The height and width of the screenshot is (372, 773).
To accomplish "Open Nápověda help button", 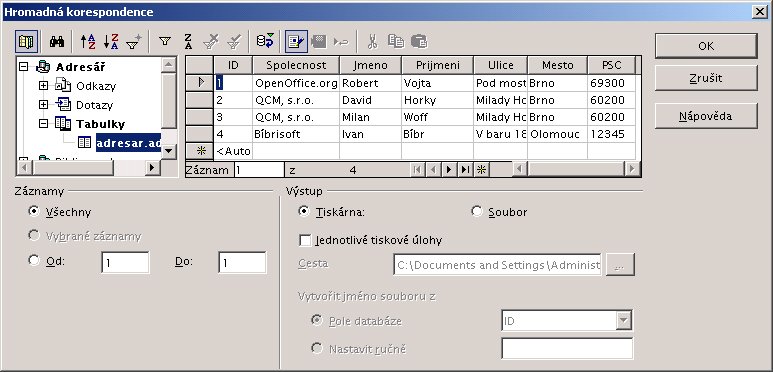I will tap(706, 116).
